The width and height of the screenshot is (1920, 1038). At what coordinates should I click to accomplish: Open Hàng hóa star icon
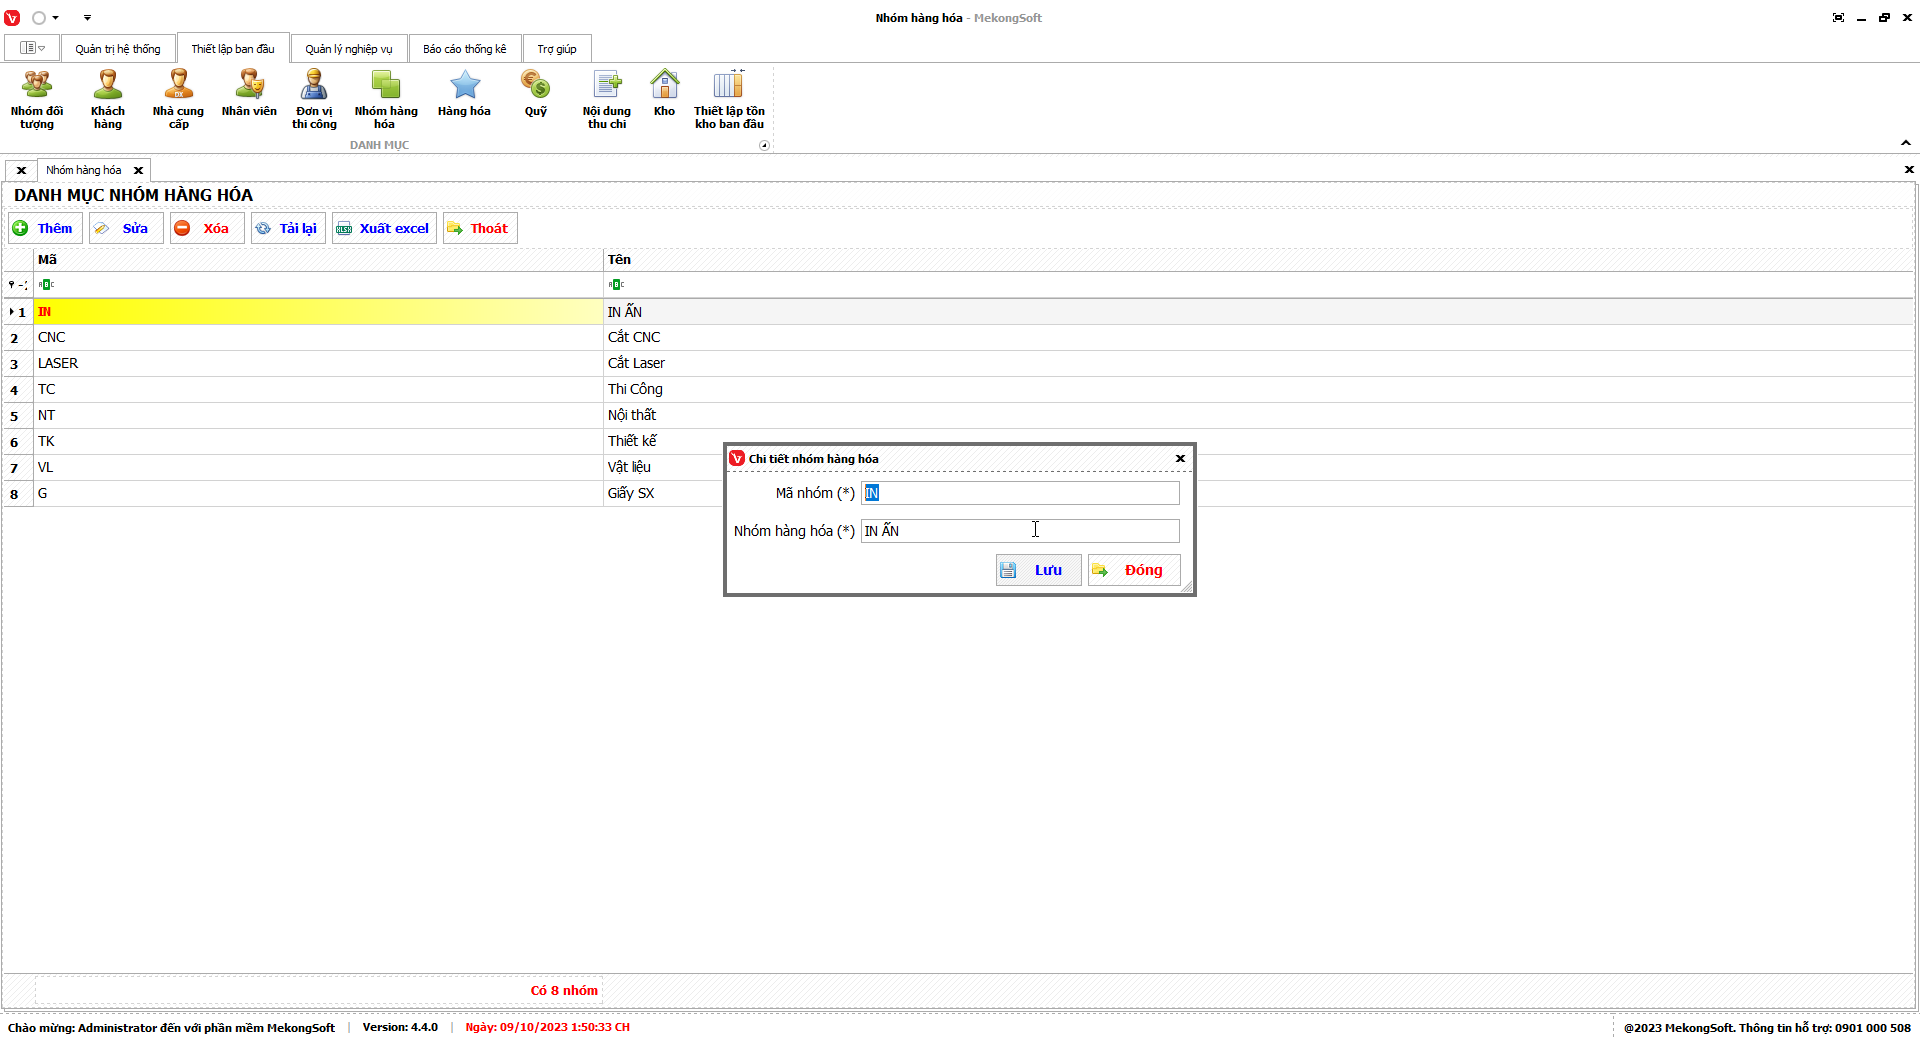464,95
